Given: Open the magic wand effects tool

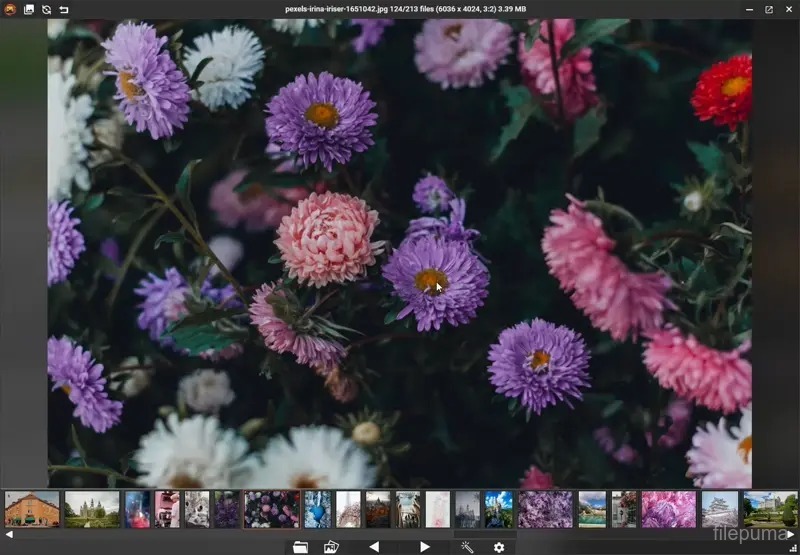Looking at the screenshot, I should pos(467,547).
